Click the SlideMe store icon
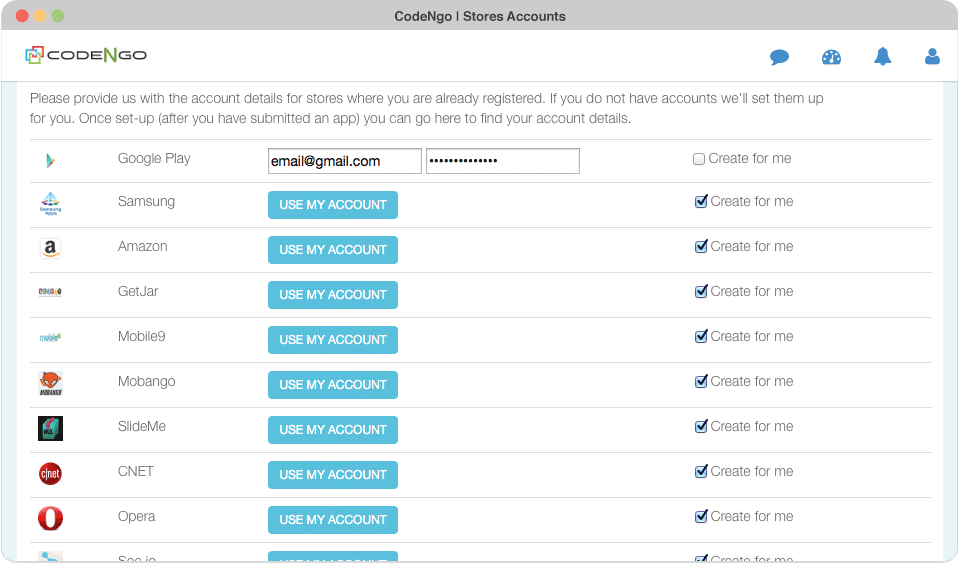 click(50, 428)
